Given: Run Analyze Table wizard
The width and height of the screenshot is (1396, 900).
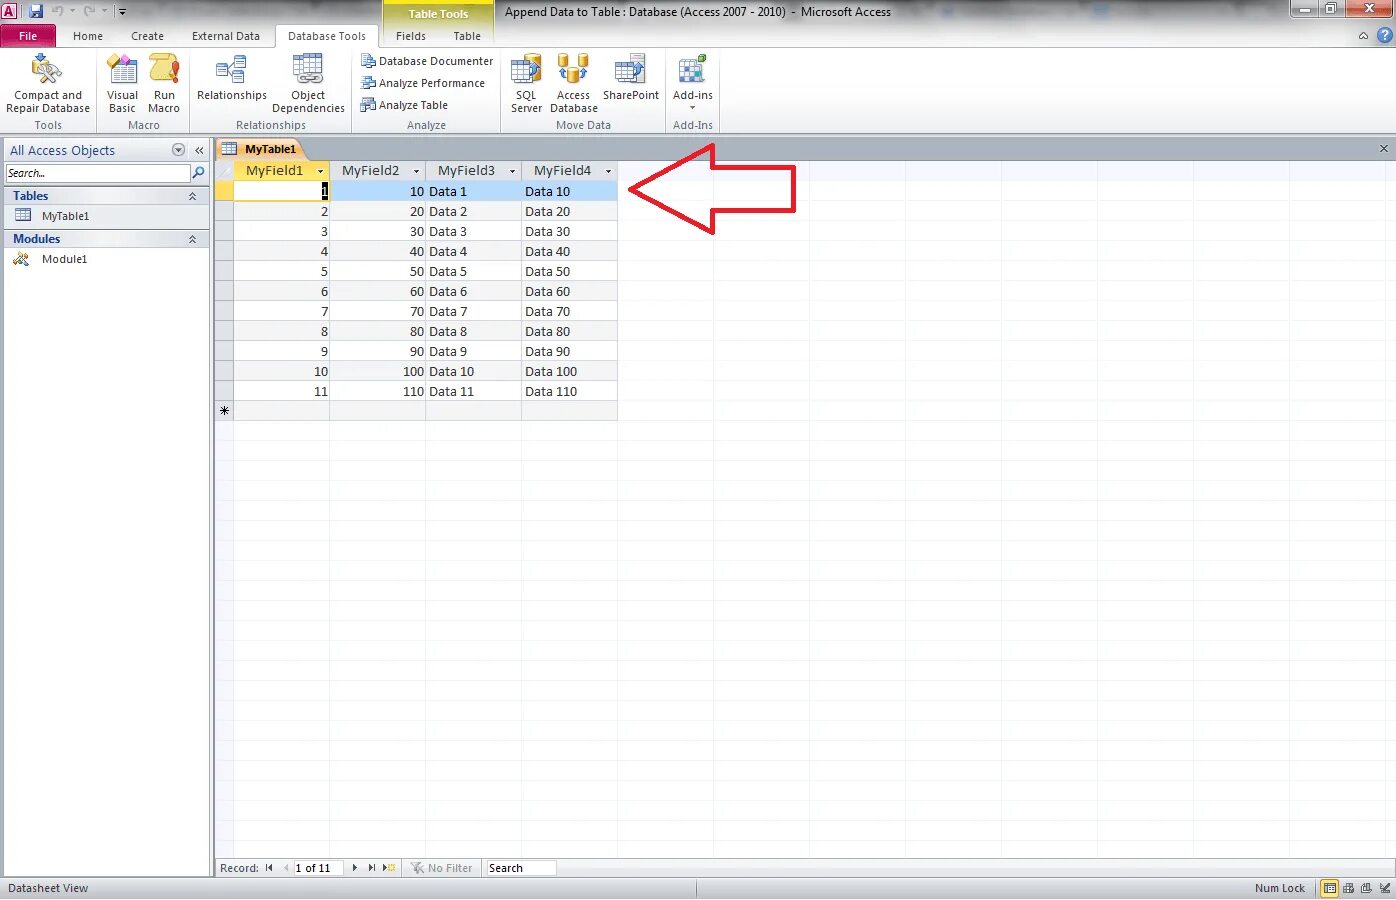Looking at the screenshot, I should (x=404, y=105).
